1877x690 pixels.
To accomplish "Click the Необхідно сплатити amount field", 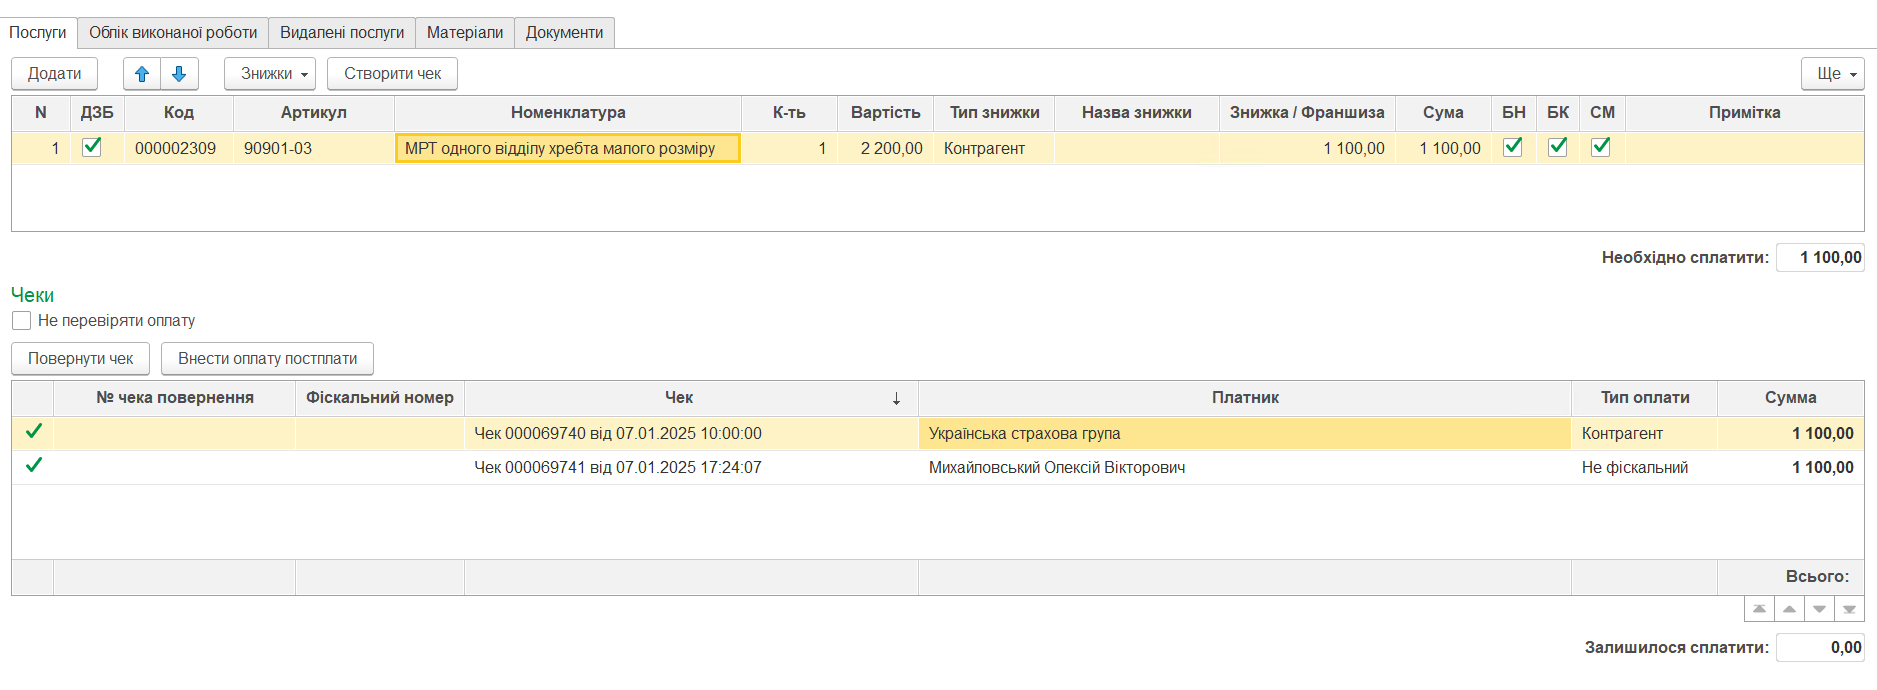I will point(1820,258).
